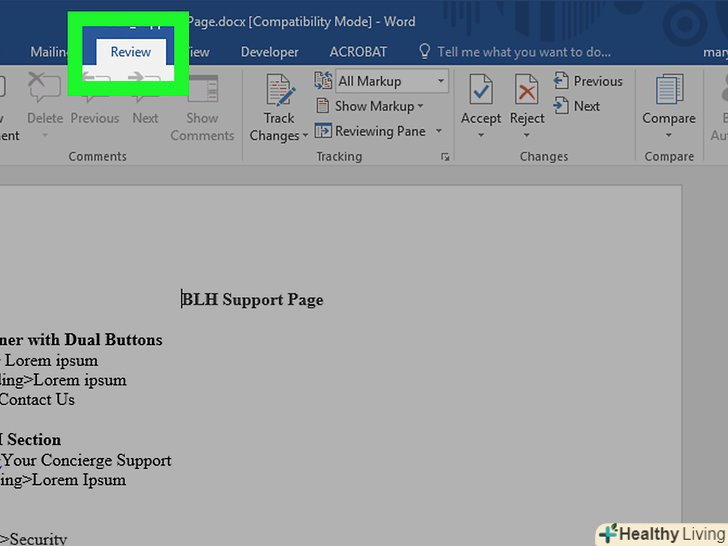
Task: Go to Next tracked change
Action: point(577,106)
